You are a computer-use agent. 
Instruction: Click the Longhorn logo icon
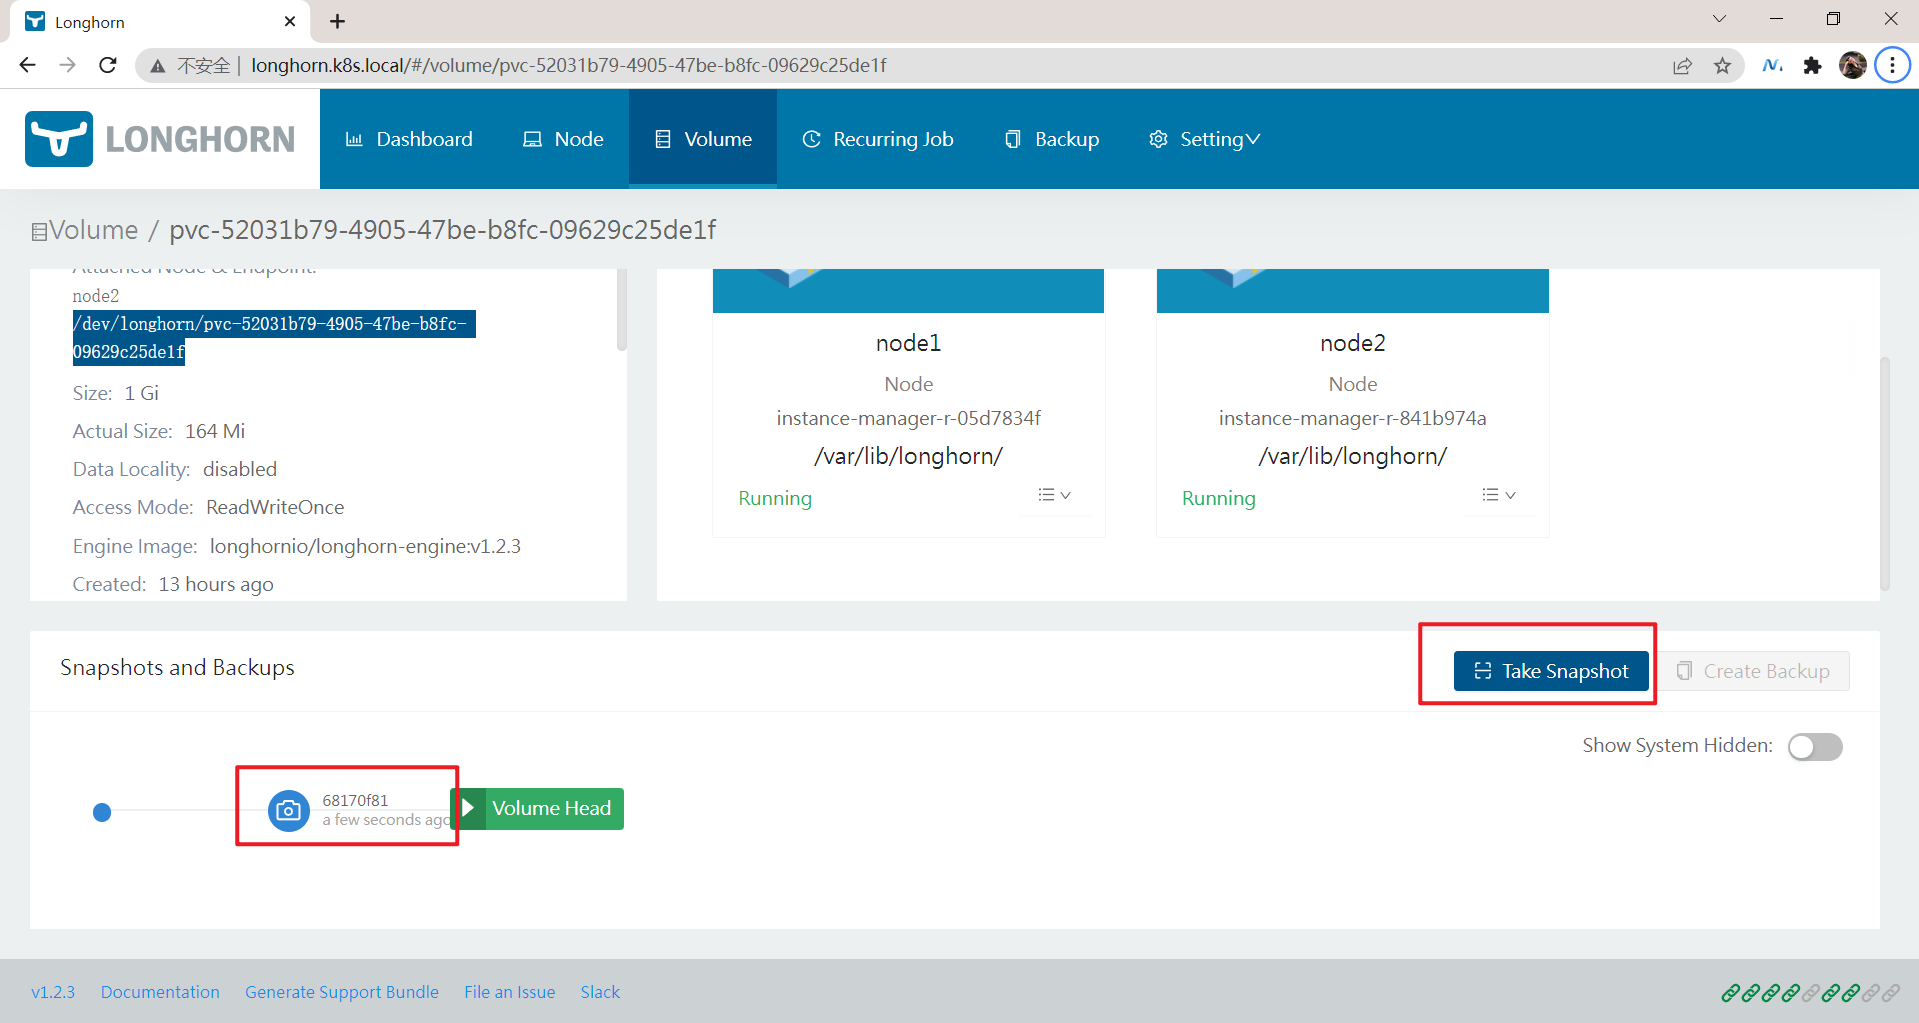[x=59, y=139]
